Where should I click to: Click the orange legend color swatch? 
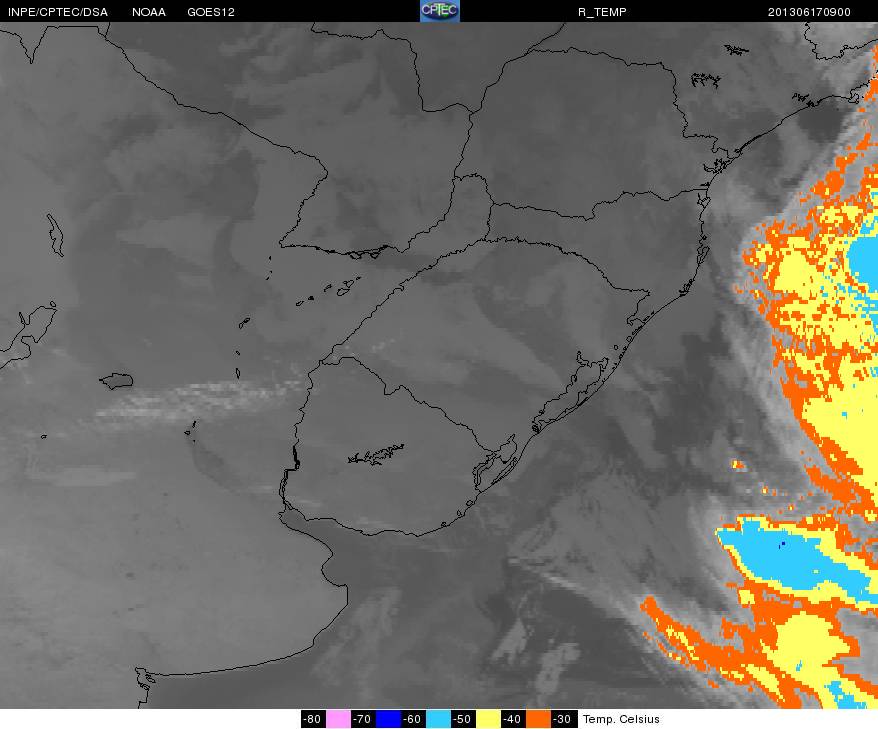(538, 719)
